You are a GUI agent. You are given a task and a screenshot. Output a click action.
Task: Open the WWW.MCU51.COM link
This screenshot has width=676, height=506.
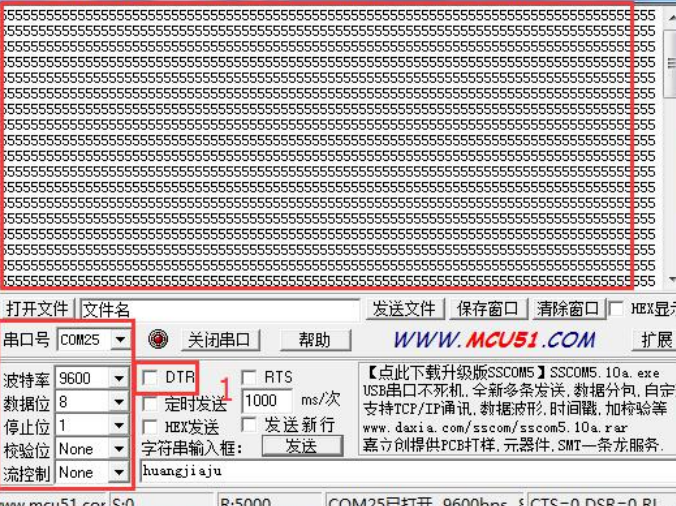[x=494, y=340]
